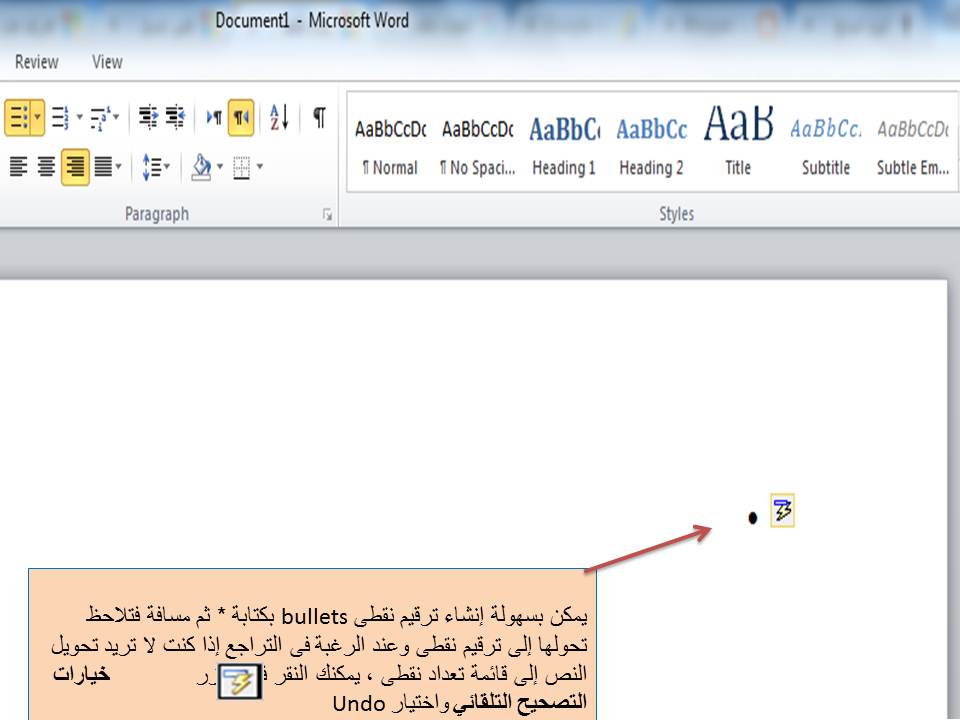Screen dimensions: 960x720
Task: Click the Document1 - Microsoft Word title
Action: pyautogui.click(x=312, y=21)
